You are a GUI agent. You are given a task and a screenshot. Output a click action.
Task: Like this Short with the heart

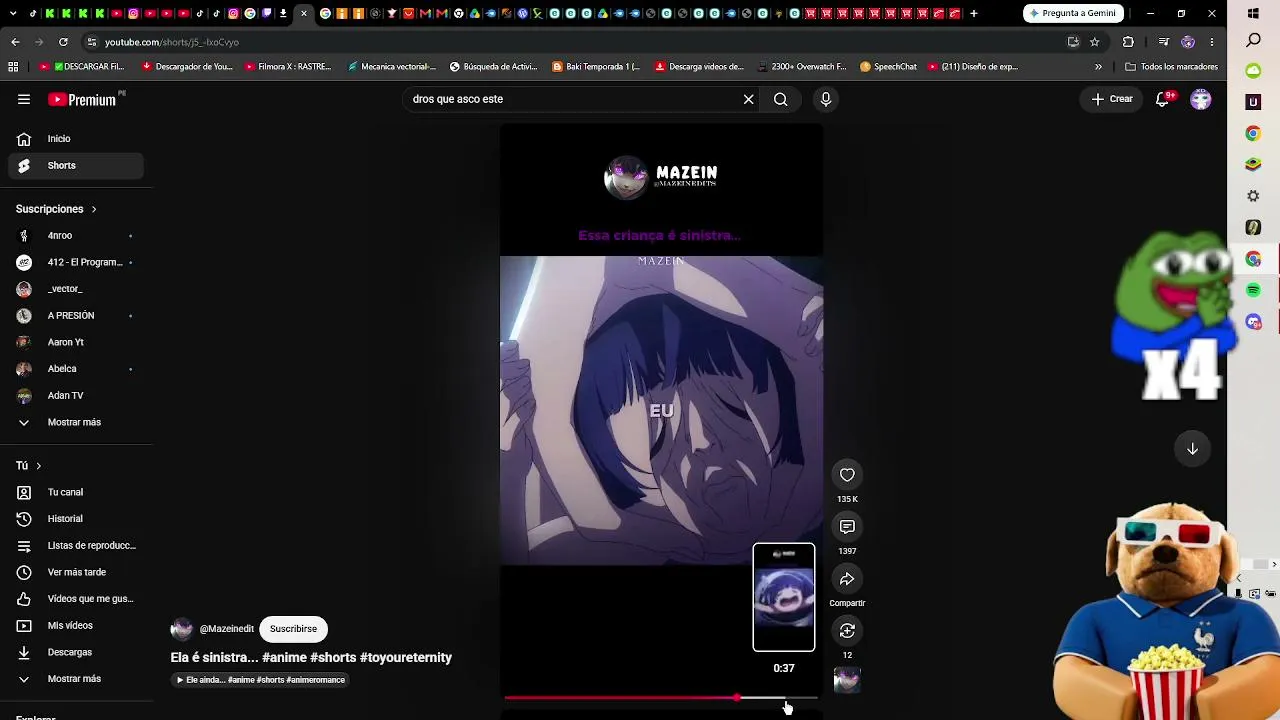[847, 475]
